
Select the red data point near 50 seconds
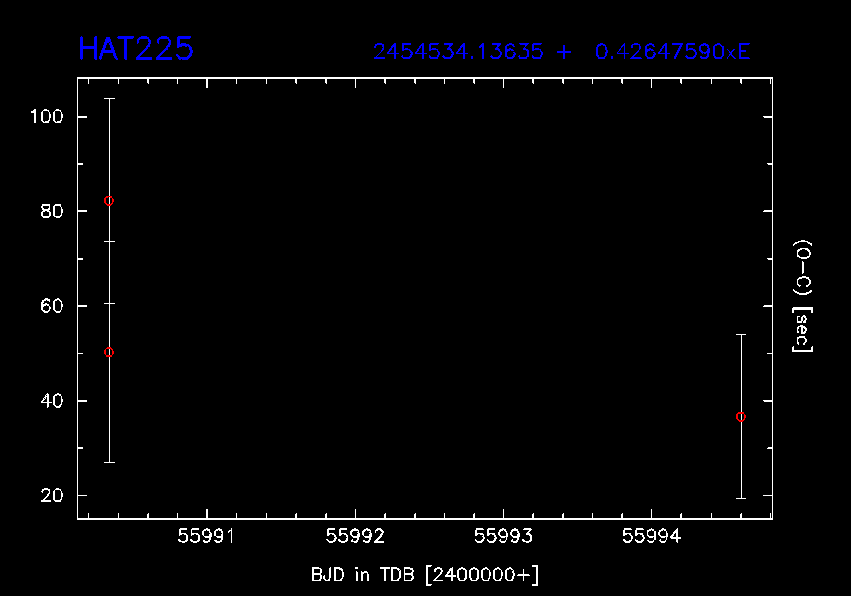tap(109, 352)
